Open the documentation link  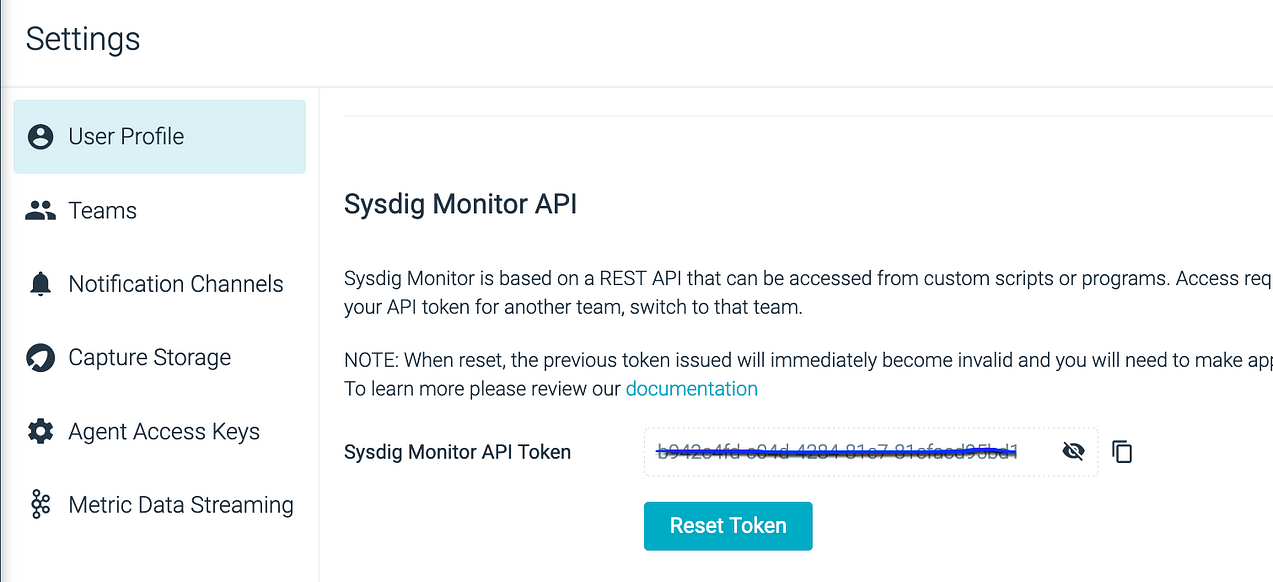point(692,389)
